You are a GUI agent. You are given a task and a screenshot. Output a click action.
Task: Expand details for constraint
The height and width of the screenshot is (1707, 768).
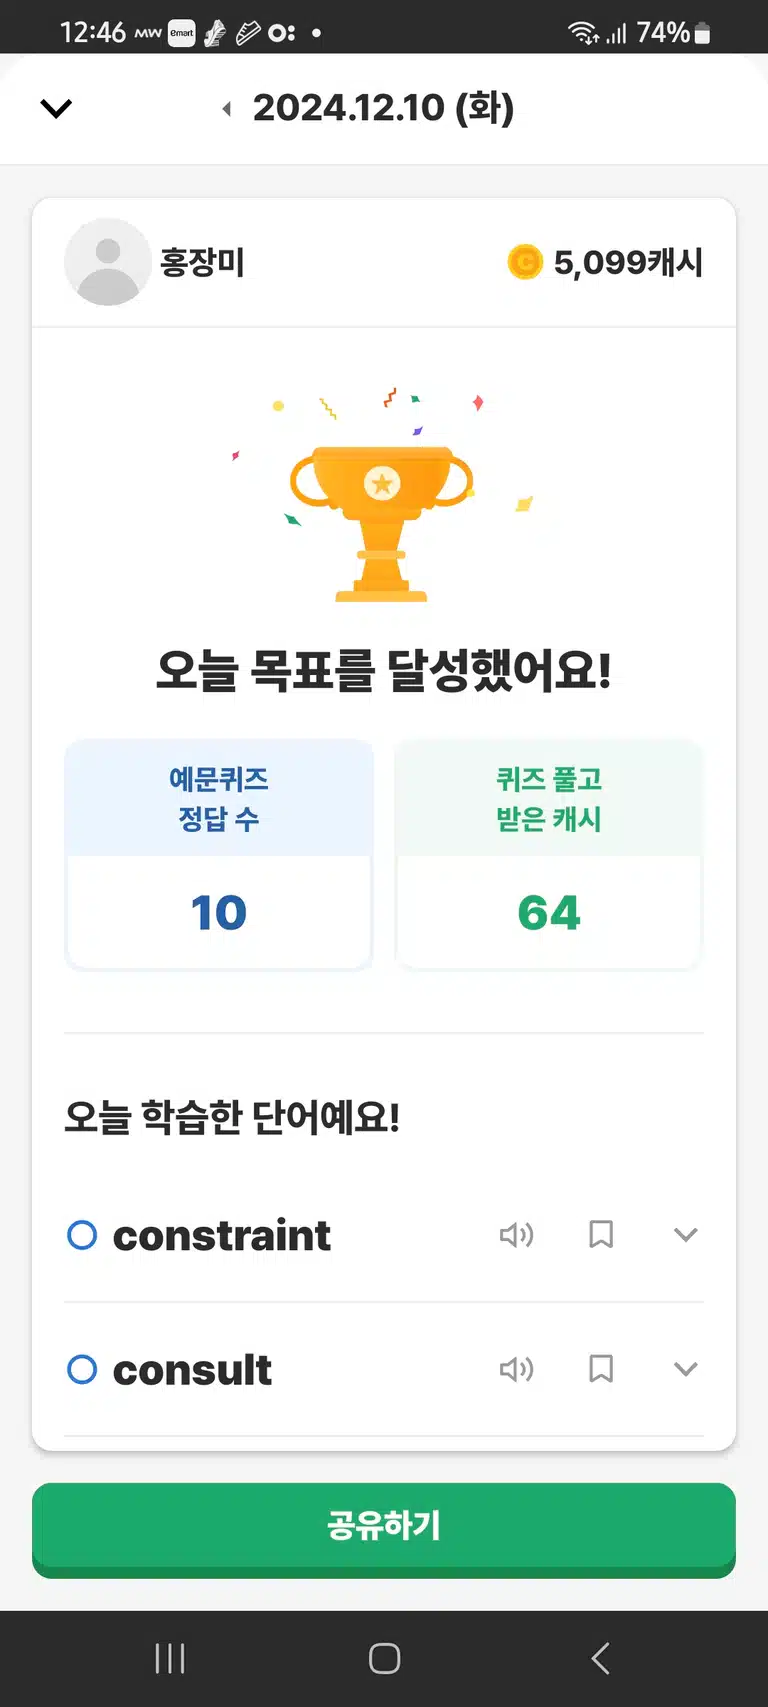(x=685, y=1235)
